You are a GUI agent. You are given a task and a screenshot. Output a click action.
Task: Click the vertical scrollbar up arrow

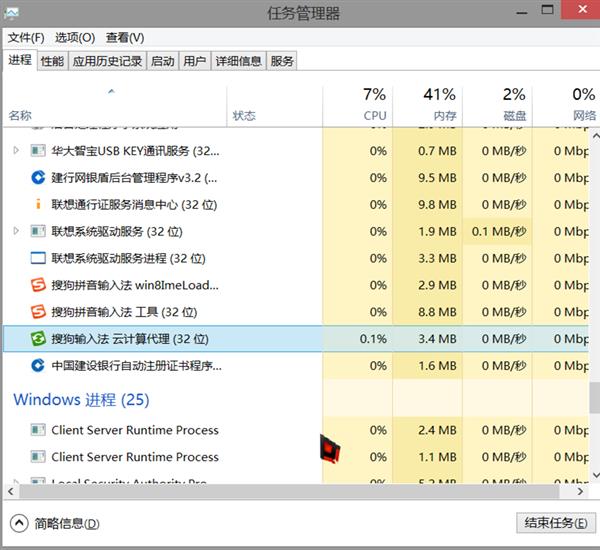point(595,135)
